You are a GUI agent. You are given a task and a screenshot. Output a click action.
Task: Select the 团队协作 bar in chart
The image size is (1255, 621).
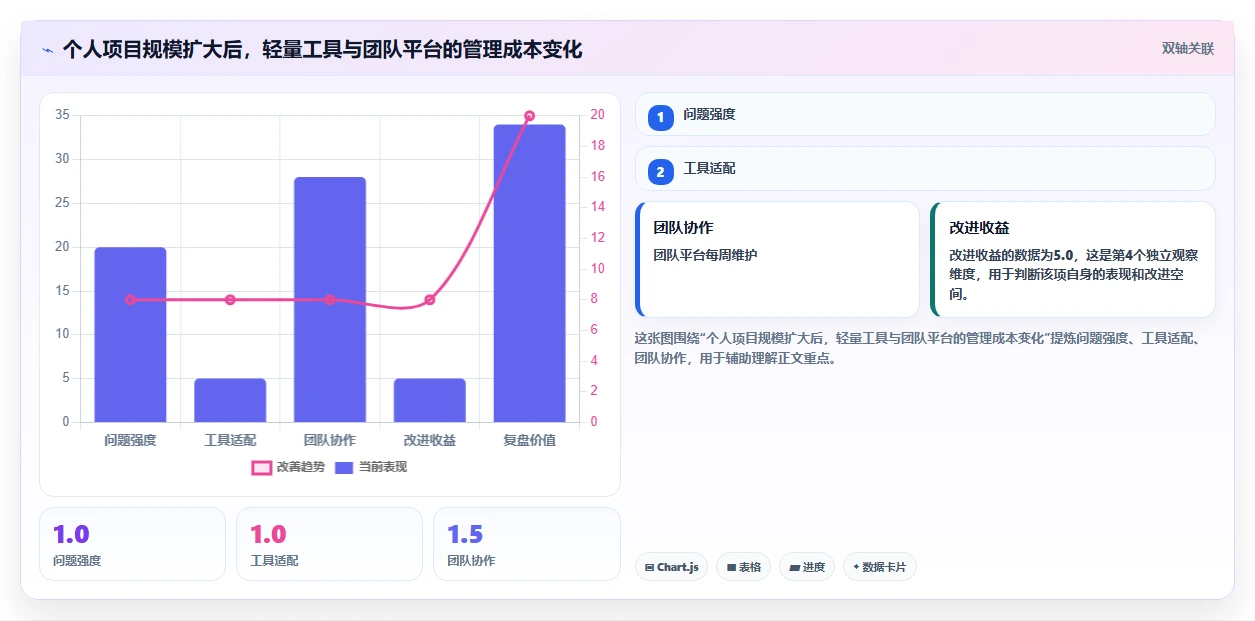click(x=330, y=299)
